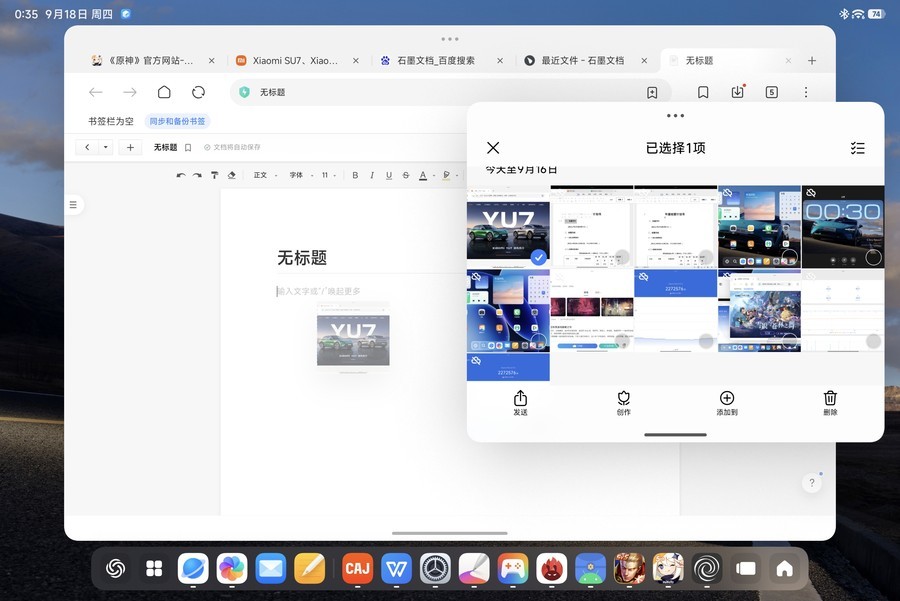Click the format painter icon in toolbar
Viewport: 900px width, 601px height.
tap(214, 175)
